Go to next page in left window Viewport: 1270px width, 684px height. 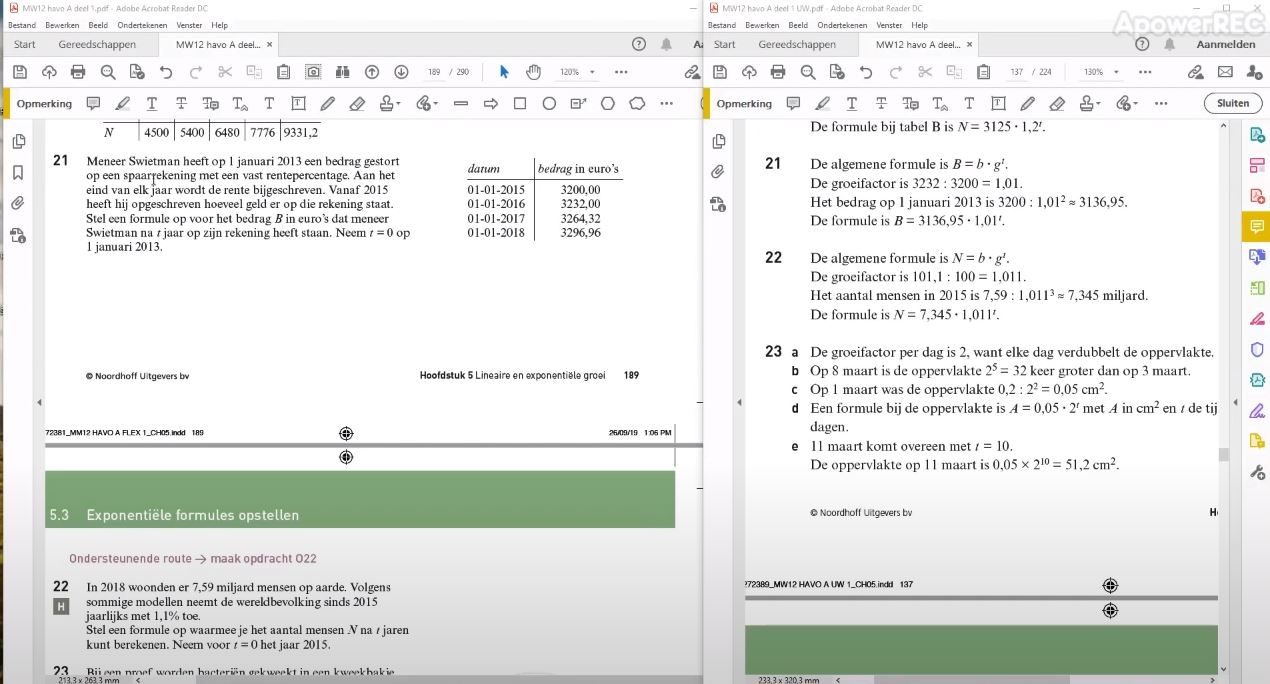pyautogui.click(x=401, y=72)
